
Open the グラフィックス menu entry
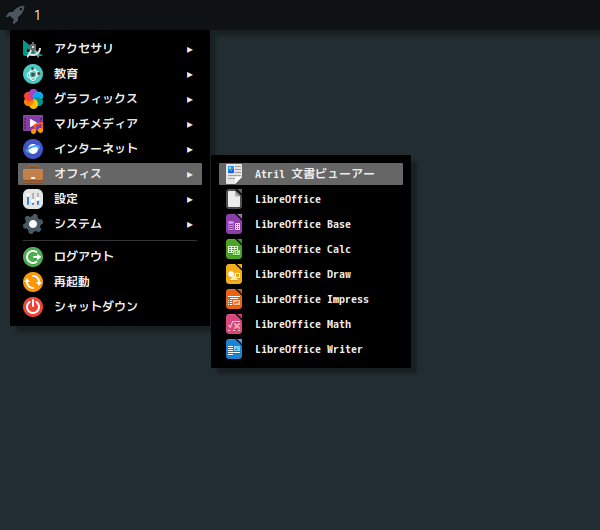point(110,99)
